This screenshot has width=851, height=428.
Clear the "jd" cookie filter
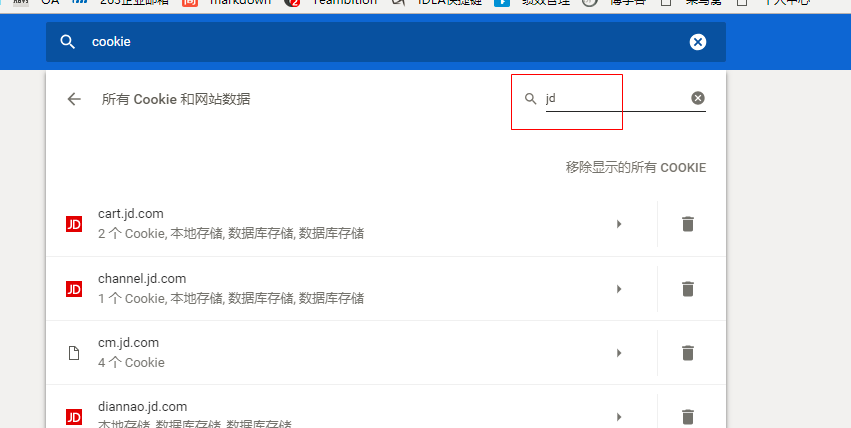697,98
